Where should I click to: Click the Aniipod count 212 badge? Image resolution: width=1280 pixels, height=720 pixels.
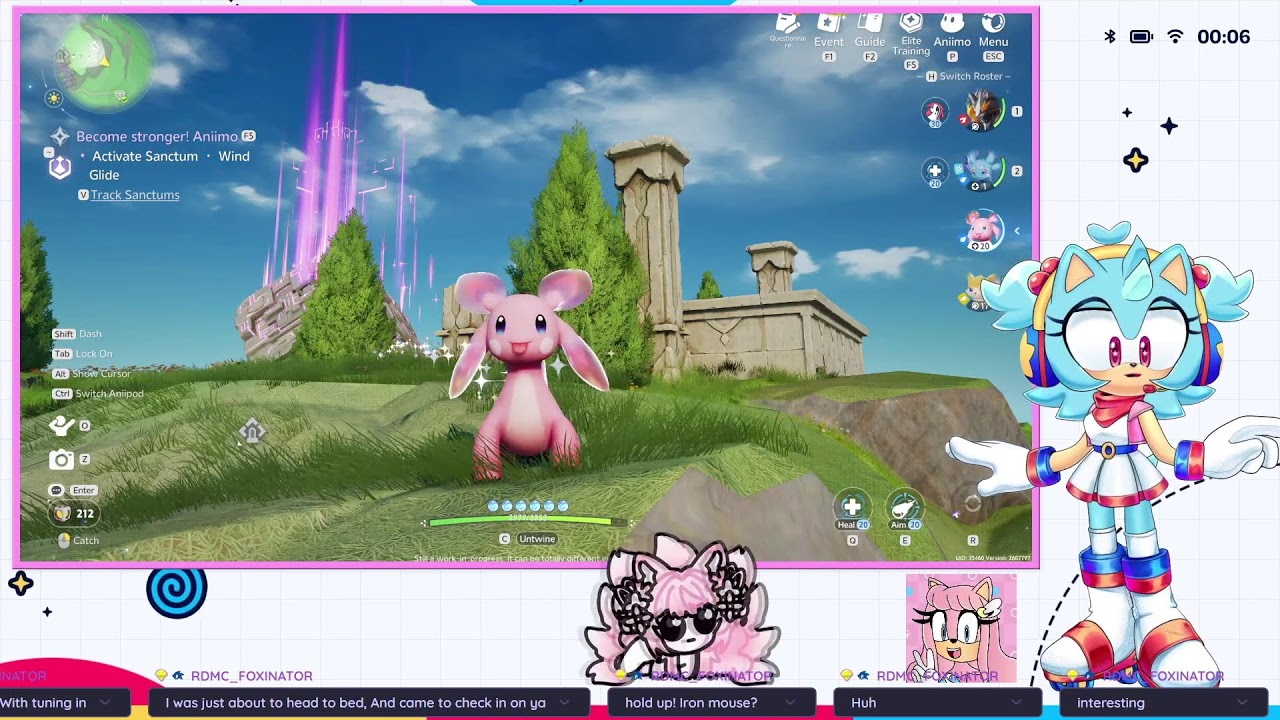coord(74,514)
